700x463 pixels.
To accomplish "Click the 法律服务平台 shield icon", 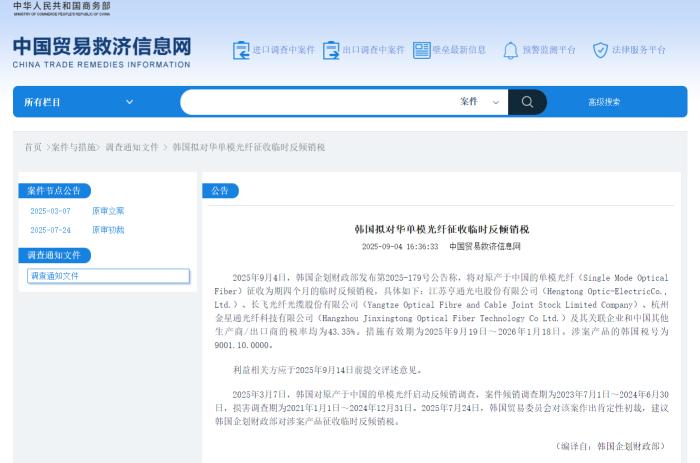I will pyautogui.click(x=600, y=50).
